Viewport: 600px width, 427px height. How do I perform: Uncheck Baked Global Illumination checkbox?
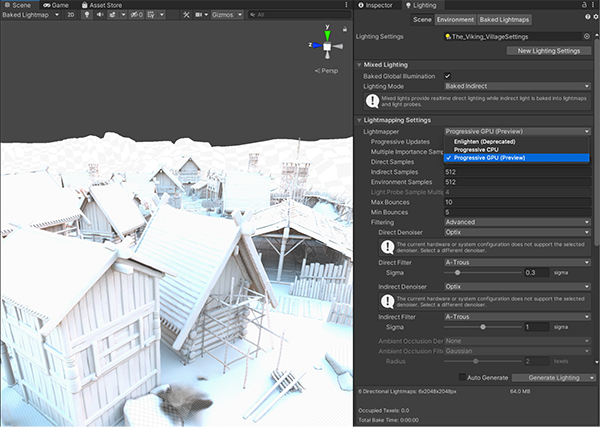tap(448, 76)
